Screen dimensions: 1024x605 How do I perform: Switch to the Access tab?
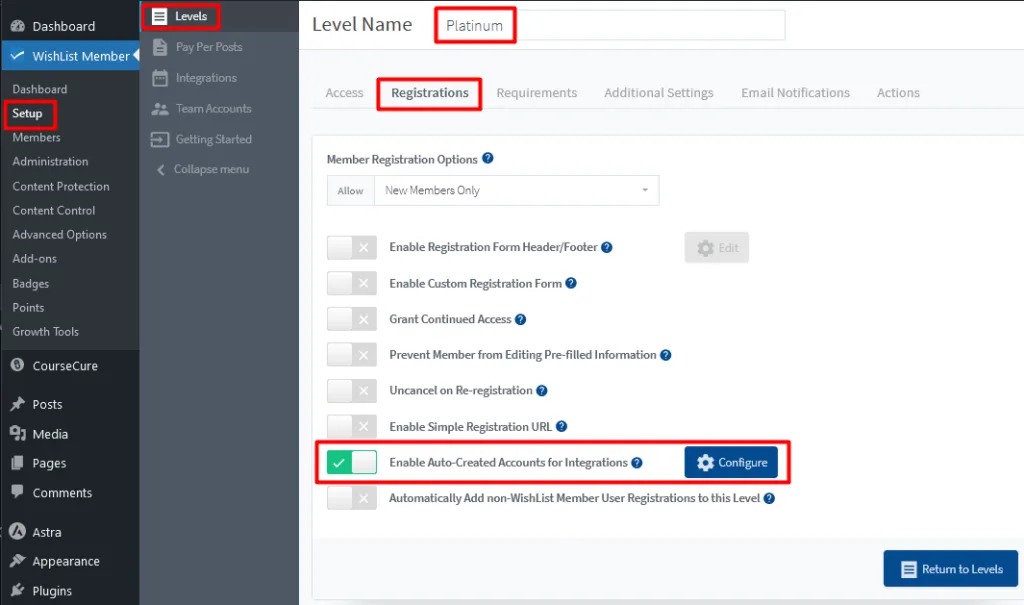point(344,93)
